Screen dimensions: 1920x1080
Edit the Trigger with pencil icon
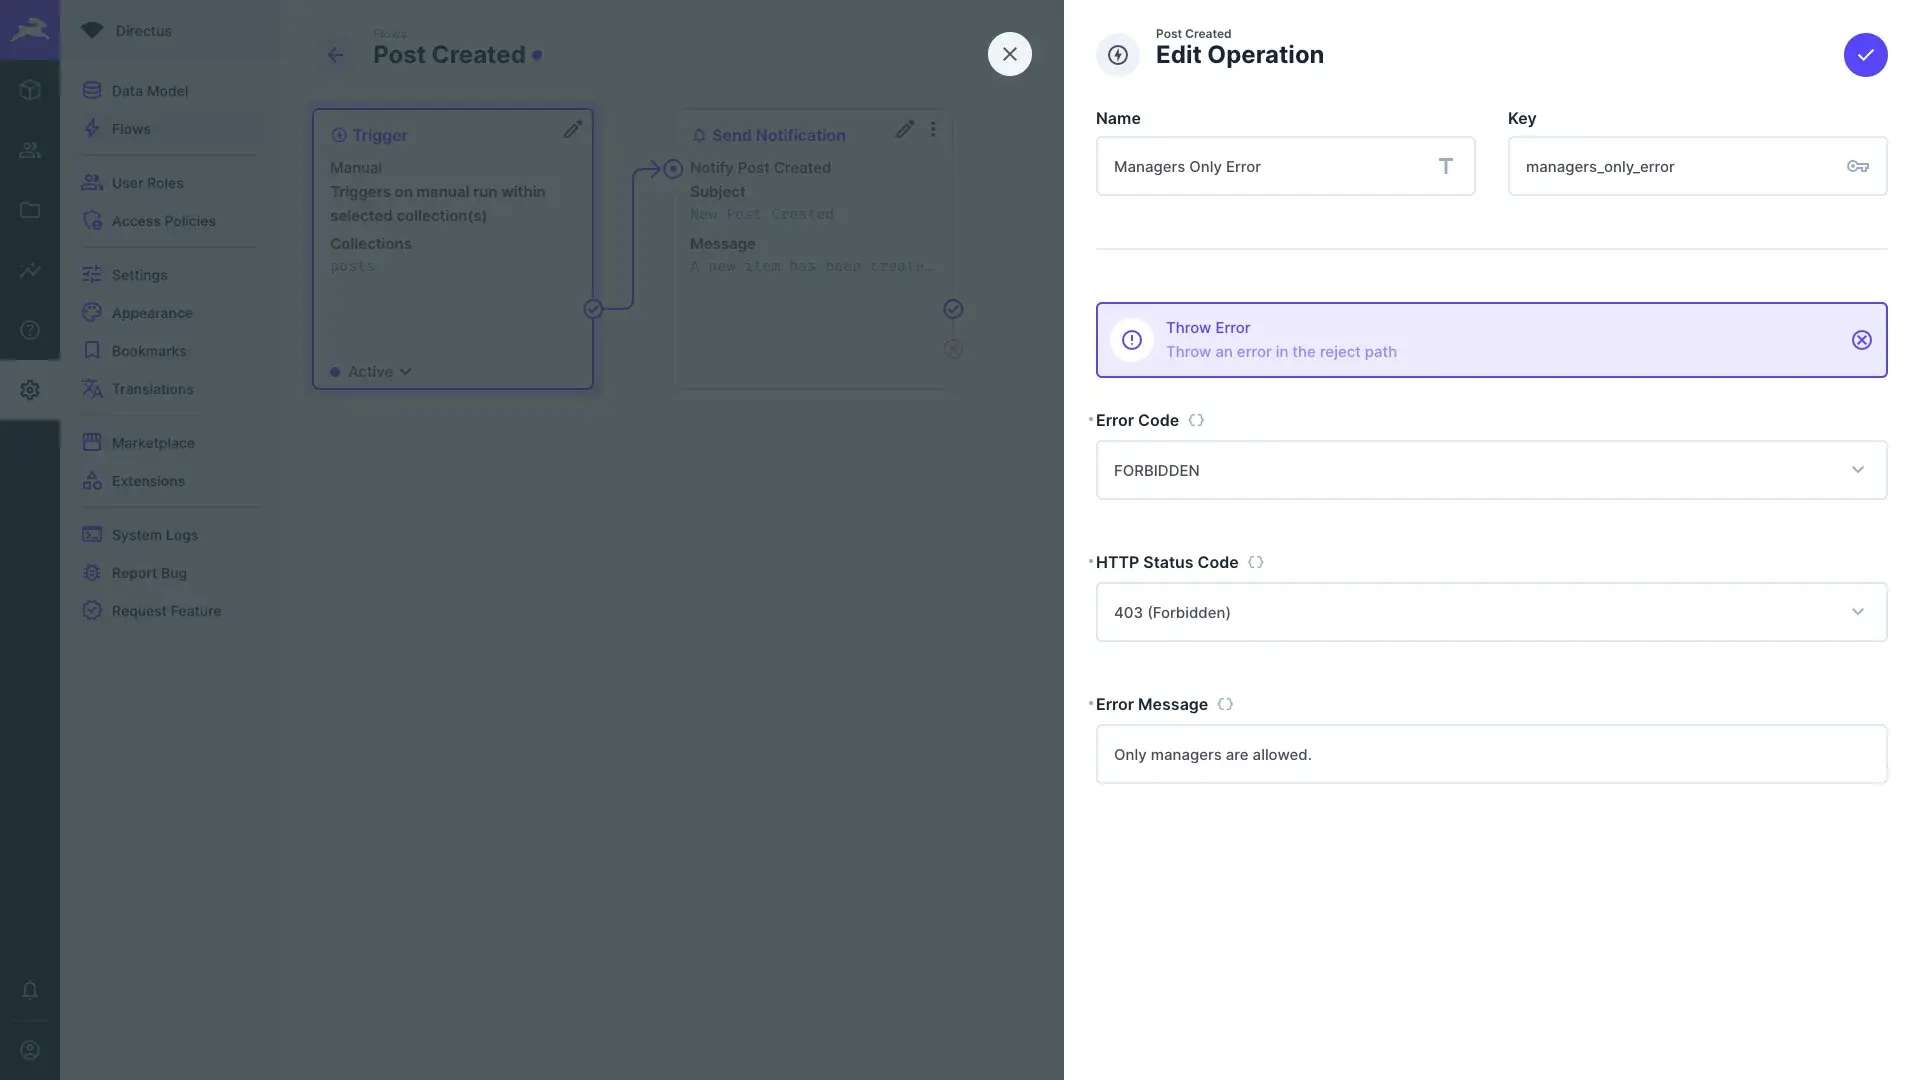click(x=572, y=129)
